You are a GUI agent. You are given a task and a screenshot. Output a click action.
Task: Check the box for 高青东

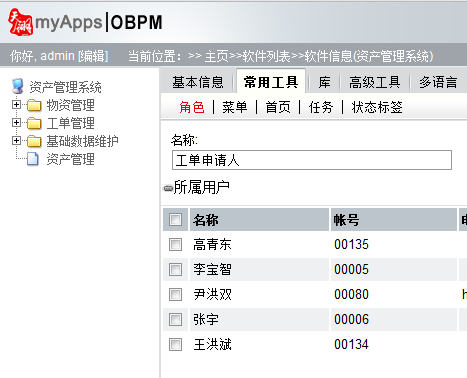tap(175, 245)
